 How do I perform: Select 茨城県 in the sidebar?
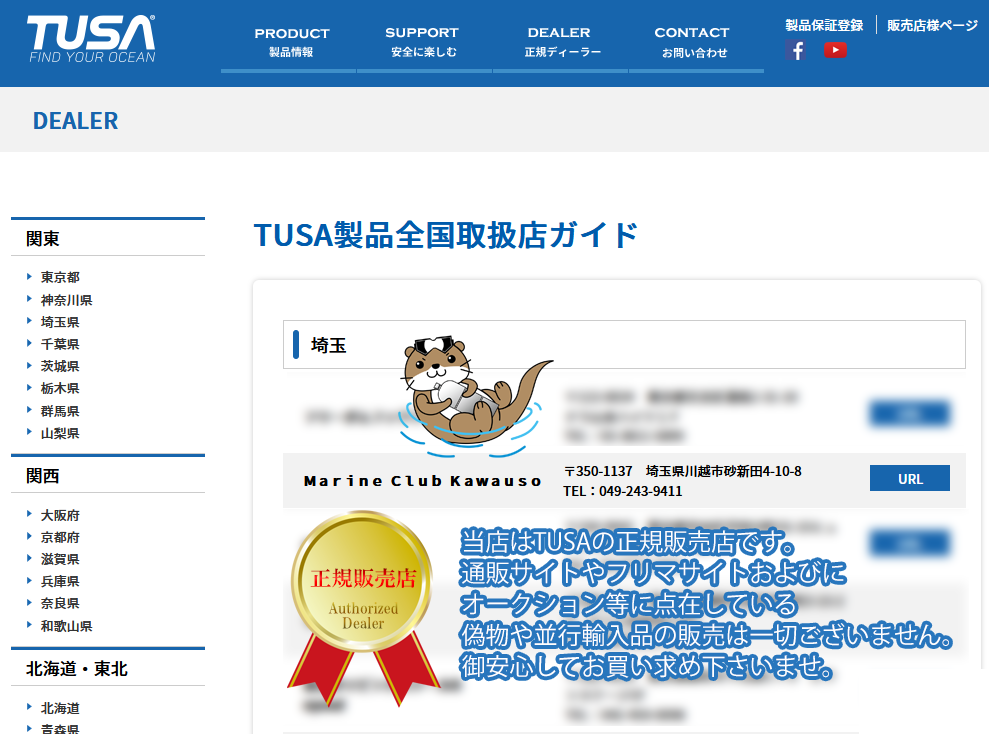60,366
